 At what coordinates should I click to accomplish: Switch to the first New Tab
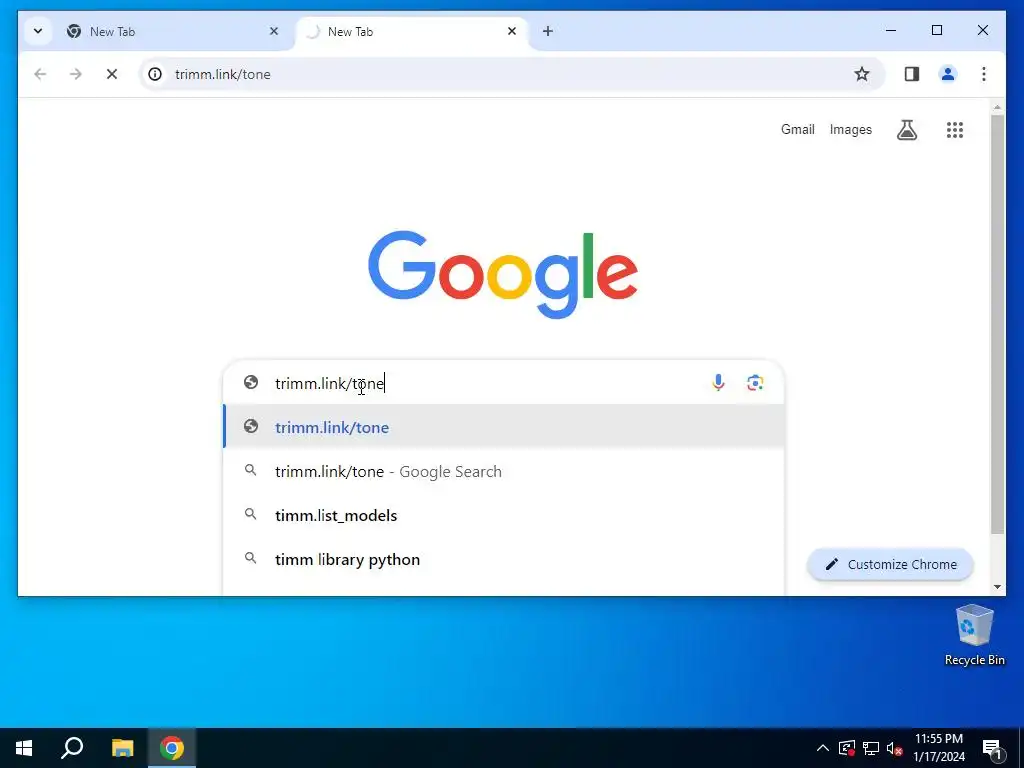172,31
